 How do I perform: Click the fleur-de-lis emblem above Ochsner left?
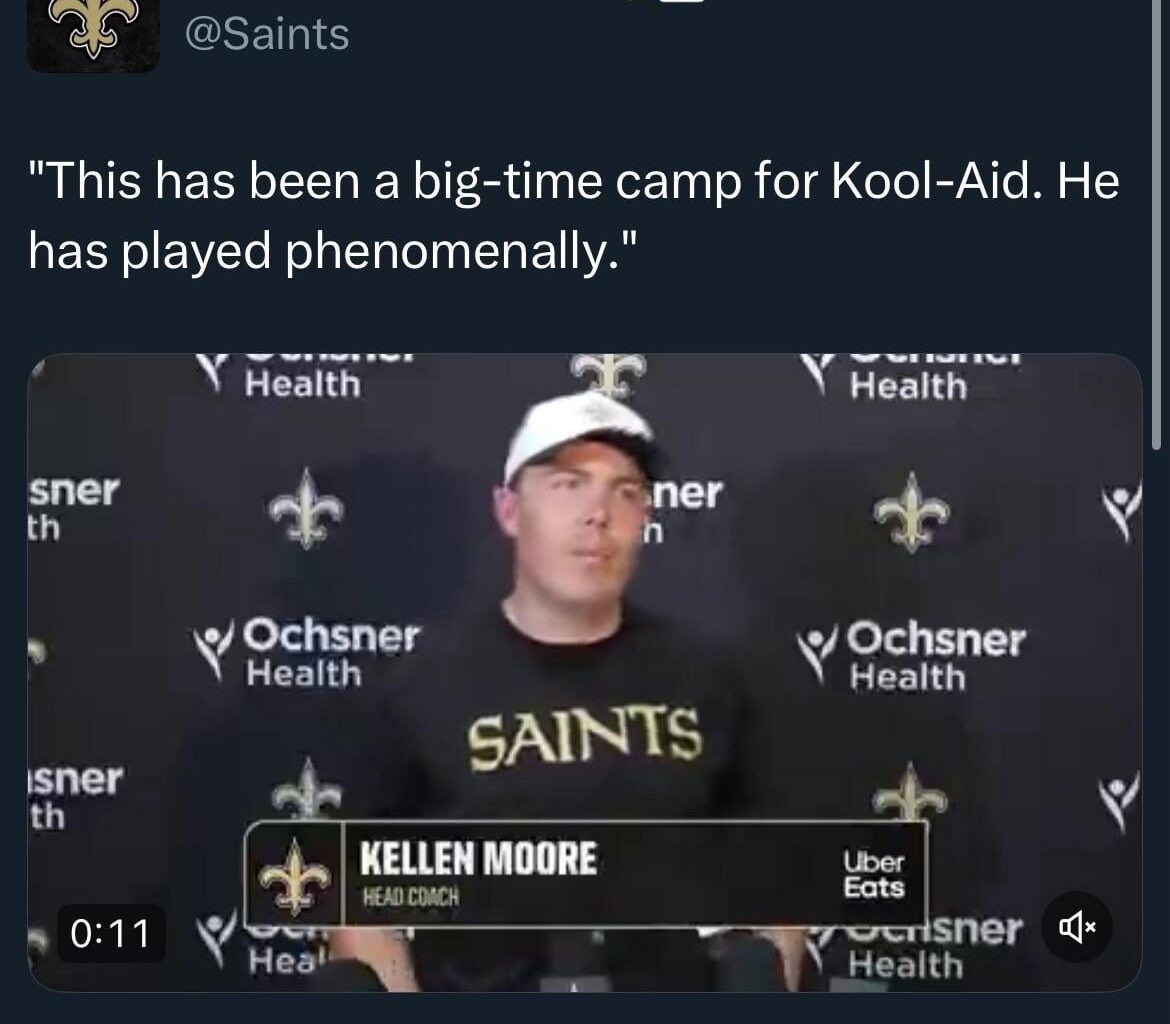pos(307,508)
